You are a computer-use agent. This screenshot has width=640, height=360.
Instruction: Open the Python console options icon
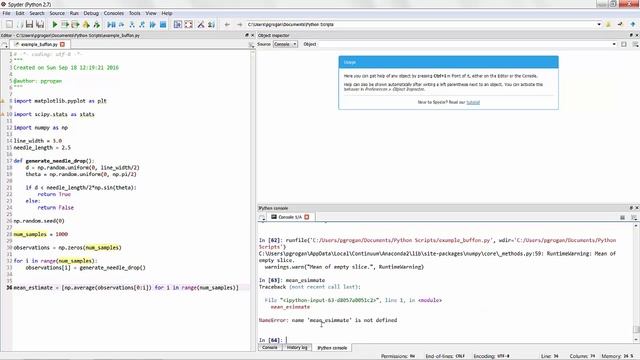click(634, 218)
